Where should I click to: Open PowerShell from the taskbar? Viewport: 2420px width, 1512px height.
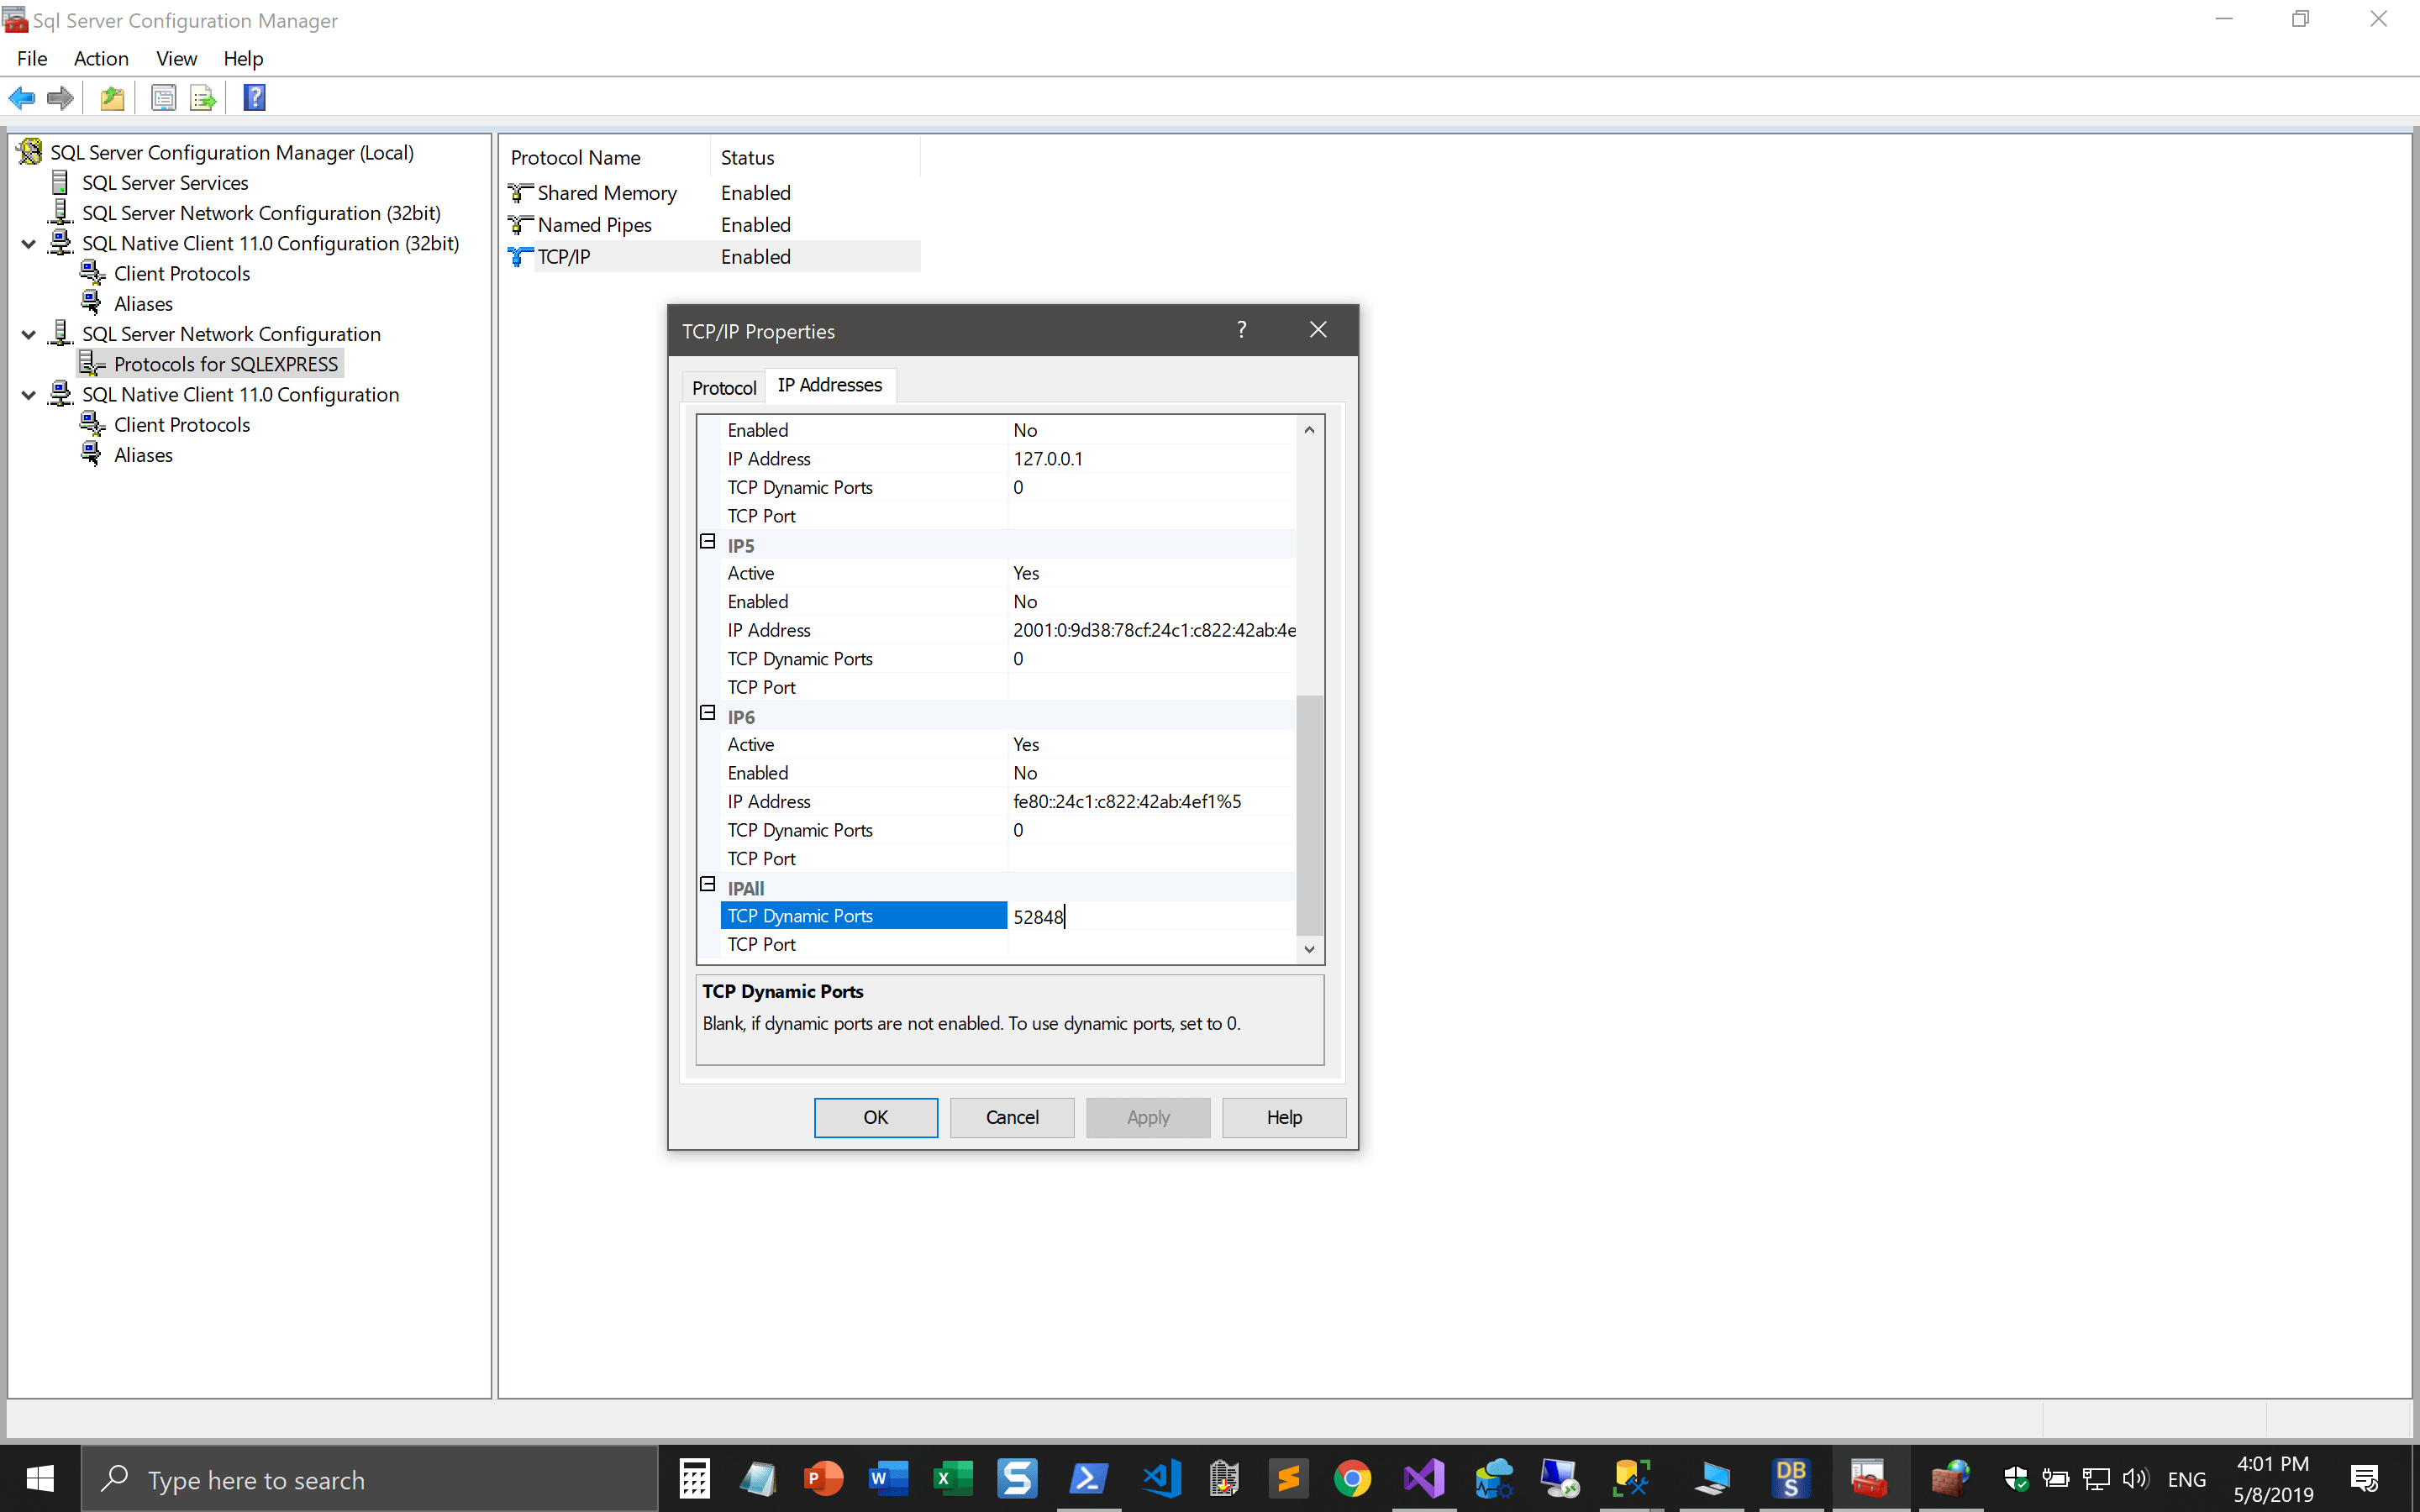point(1088,1479)
